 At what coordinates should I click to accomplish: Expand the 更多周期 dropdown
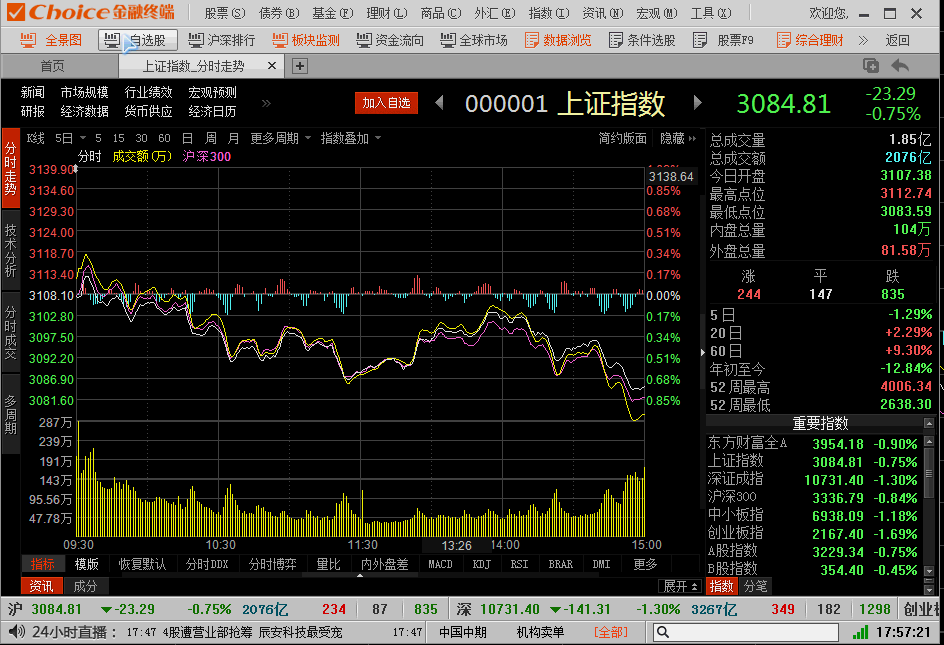(x=280, y=138)
